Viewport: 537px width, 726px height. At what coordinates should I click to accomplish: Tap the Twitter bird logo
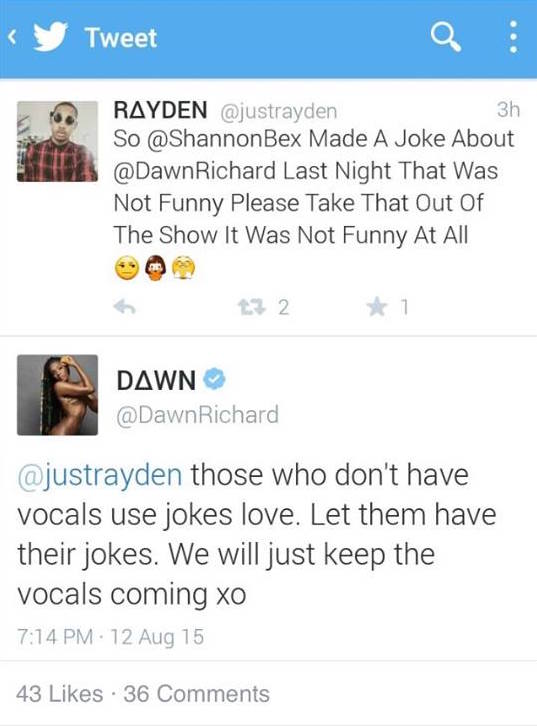(50, 37)
